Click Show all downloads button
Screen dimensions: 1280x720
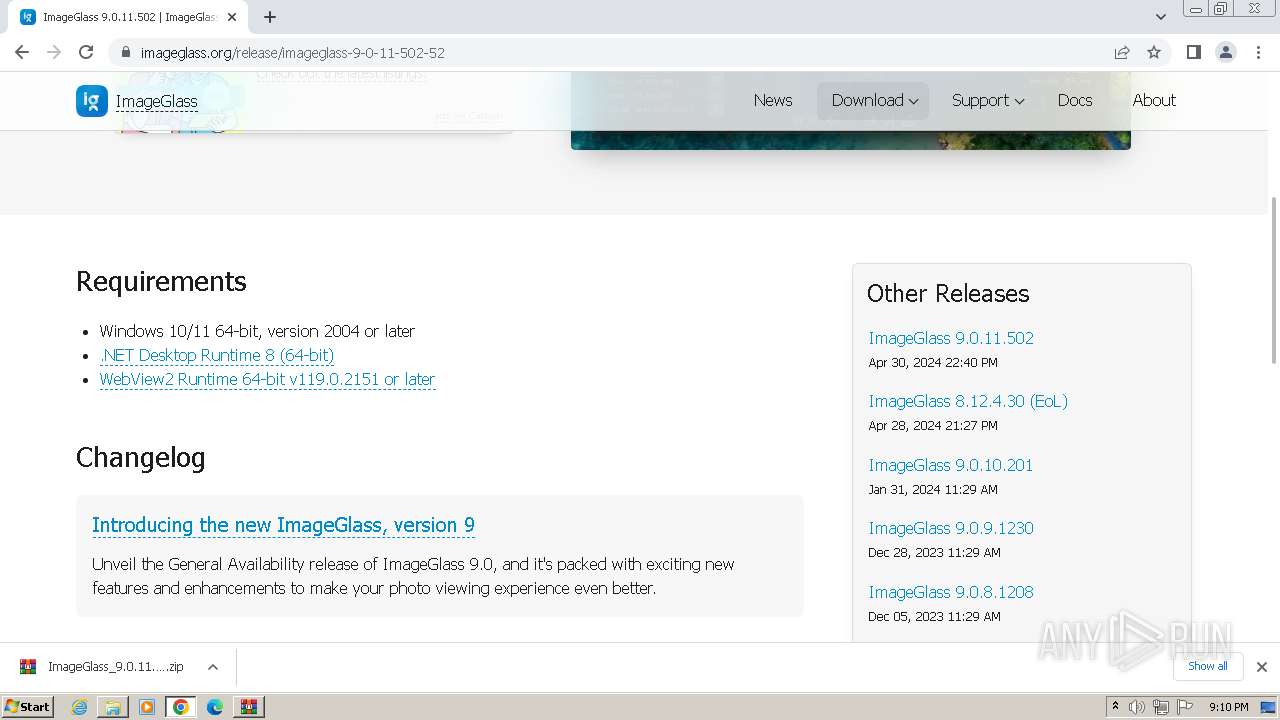1207,666
